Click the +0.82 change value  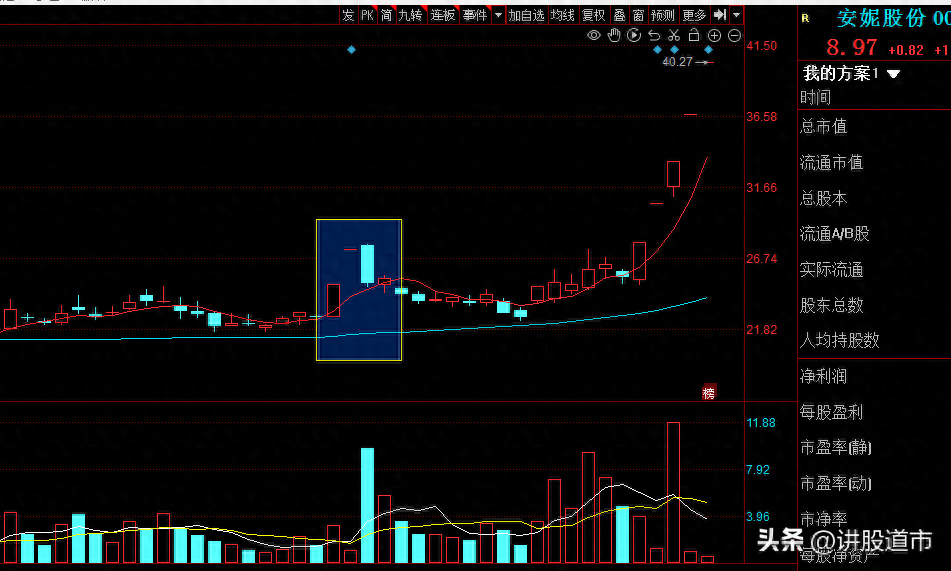click(906, 50)
